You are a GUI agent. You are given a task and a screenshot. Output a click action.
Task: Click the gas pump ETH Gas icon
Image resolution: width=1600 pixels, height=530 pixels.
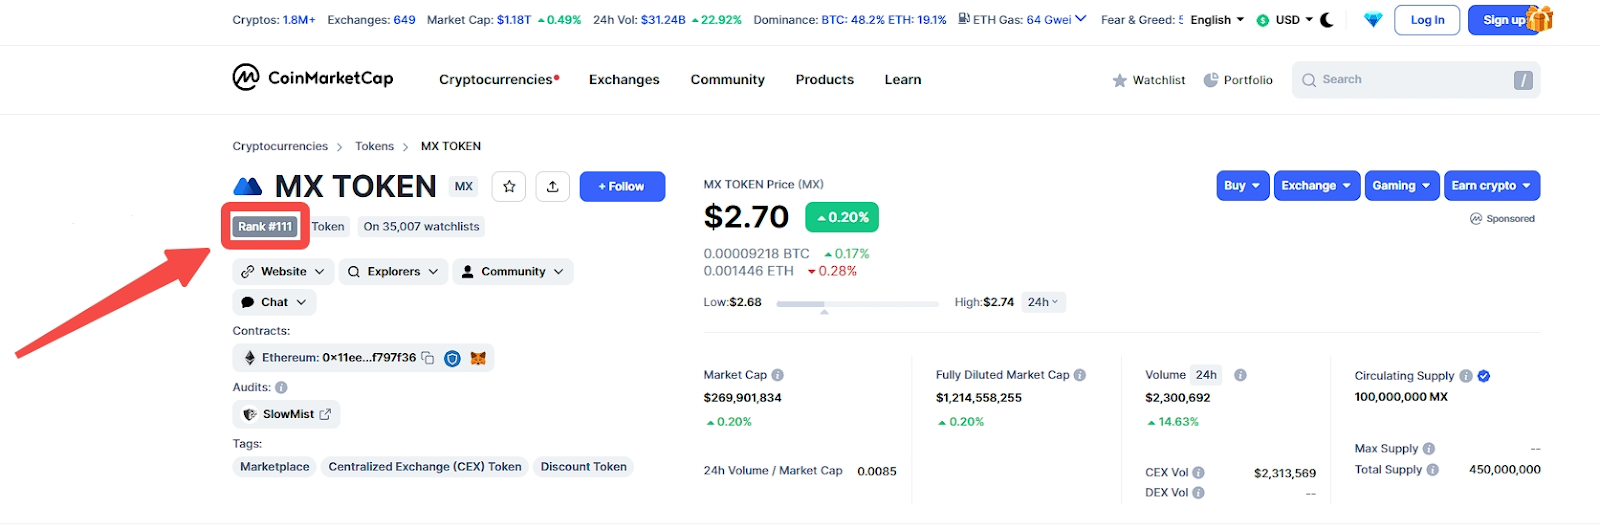(x=964, y=19)
